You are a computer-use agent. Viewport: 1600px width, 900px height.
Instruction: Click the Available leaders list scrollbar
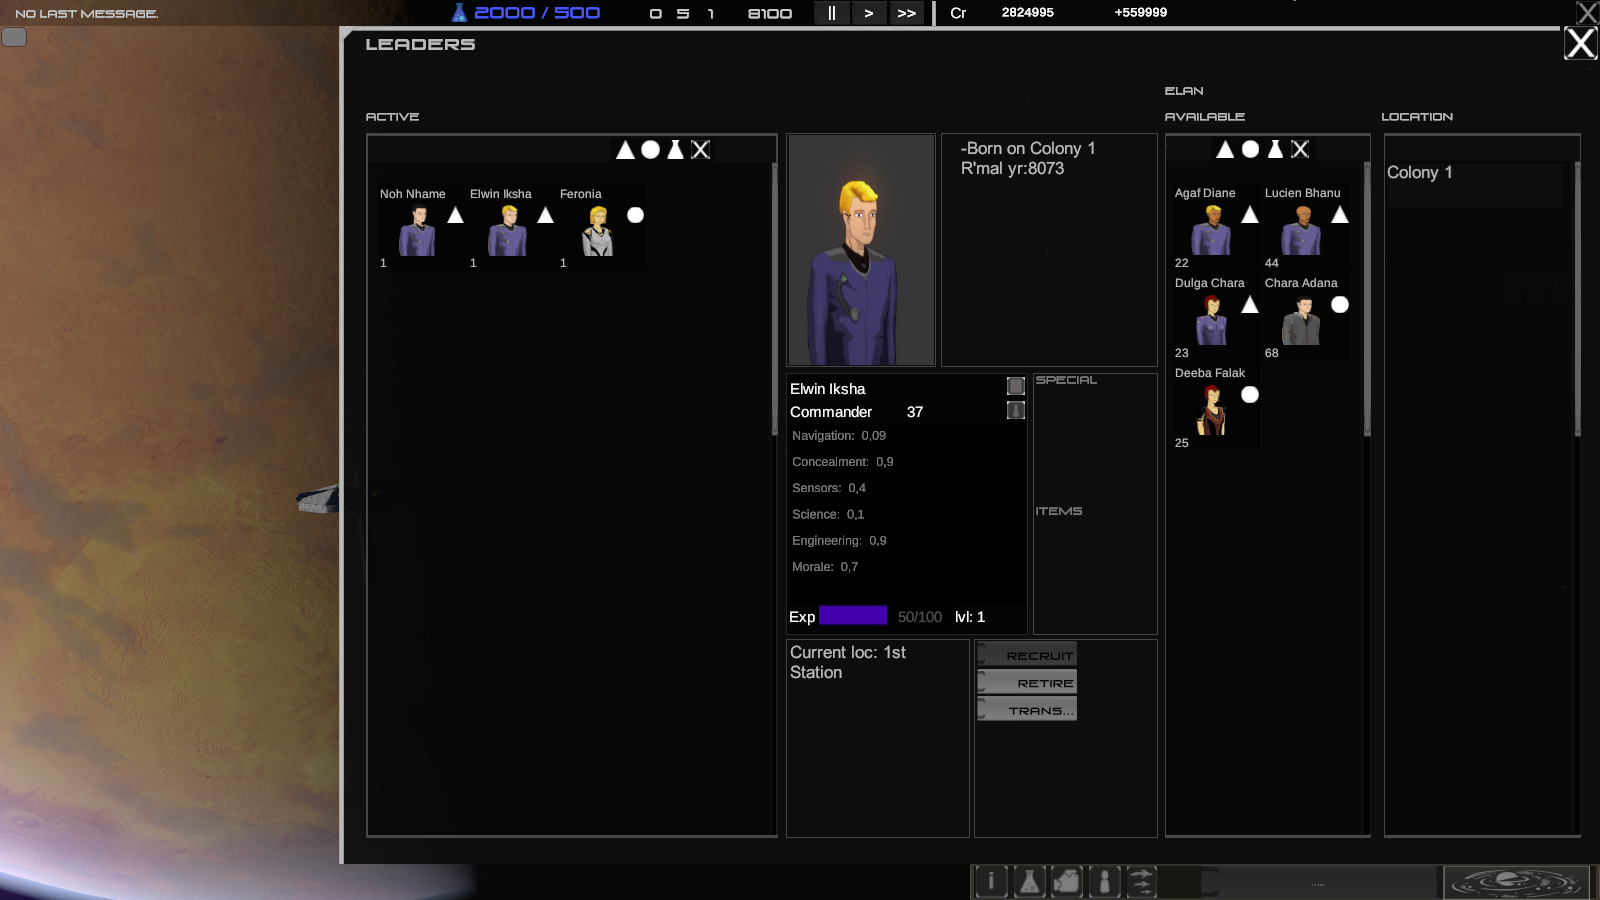tap(1367, 300)
